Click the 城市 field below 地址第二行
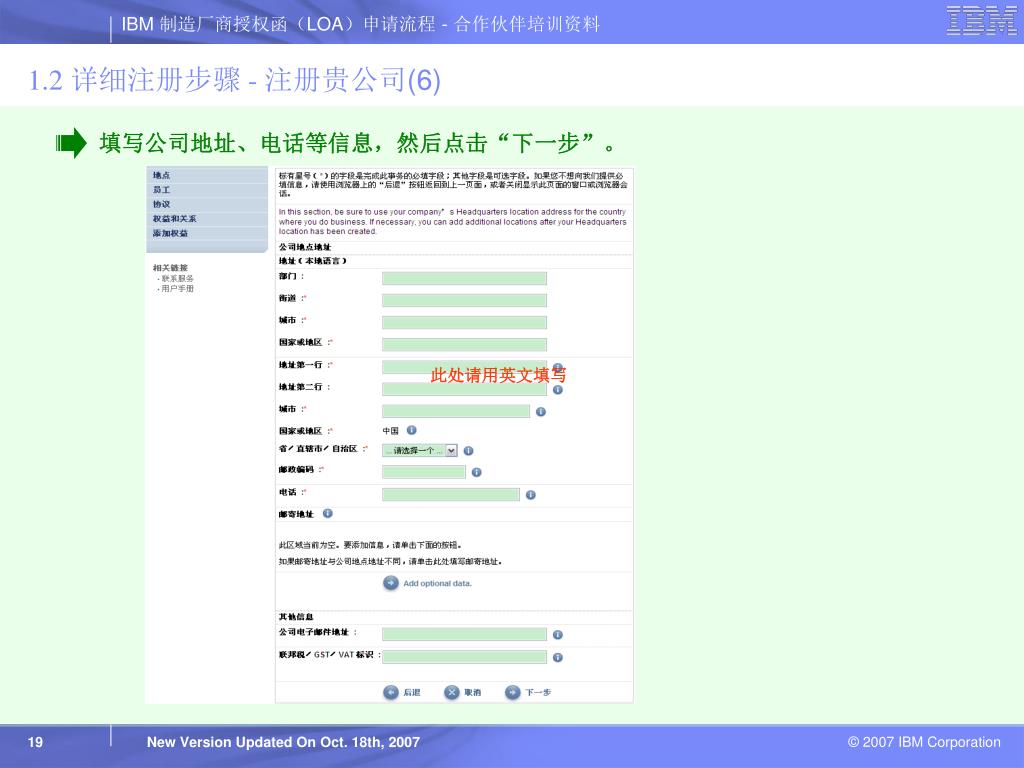This screenshot has width=1024, height=768. click(x=456, y=411)
